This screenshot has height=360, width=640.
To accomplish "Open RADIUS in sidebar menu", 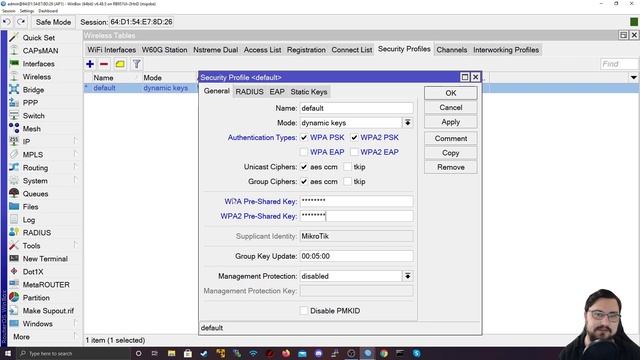I will [37, 233].
